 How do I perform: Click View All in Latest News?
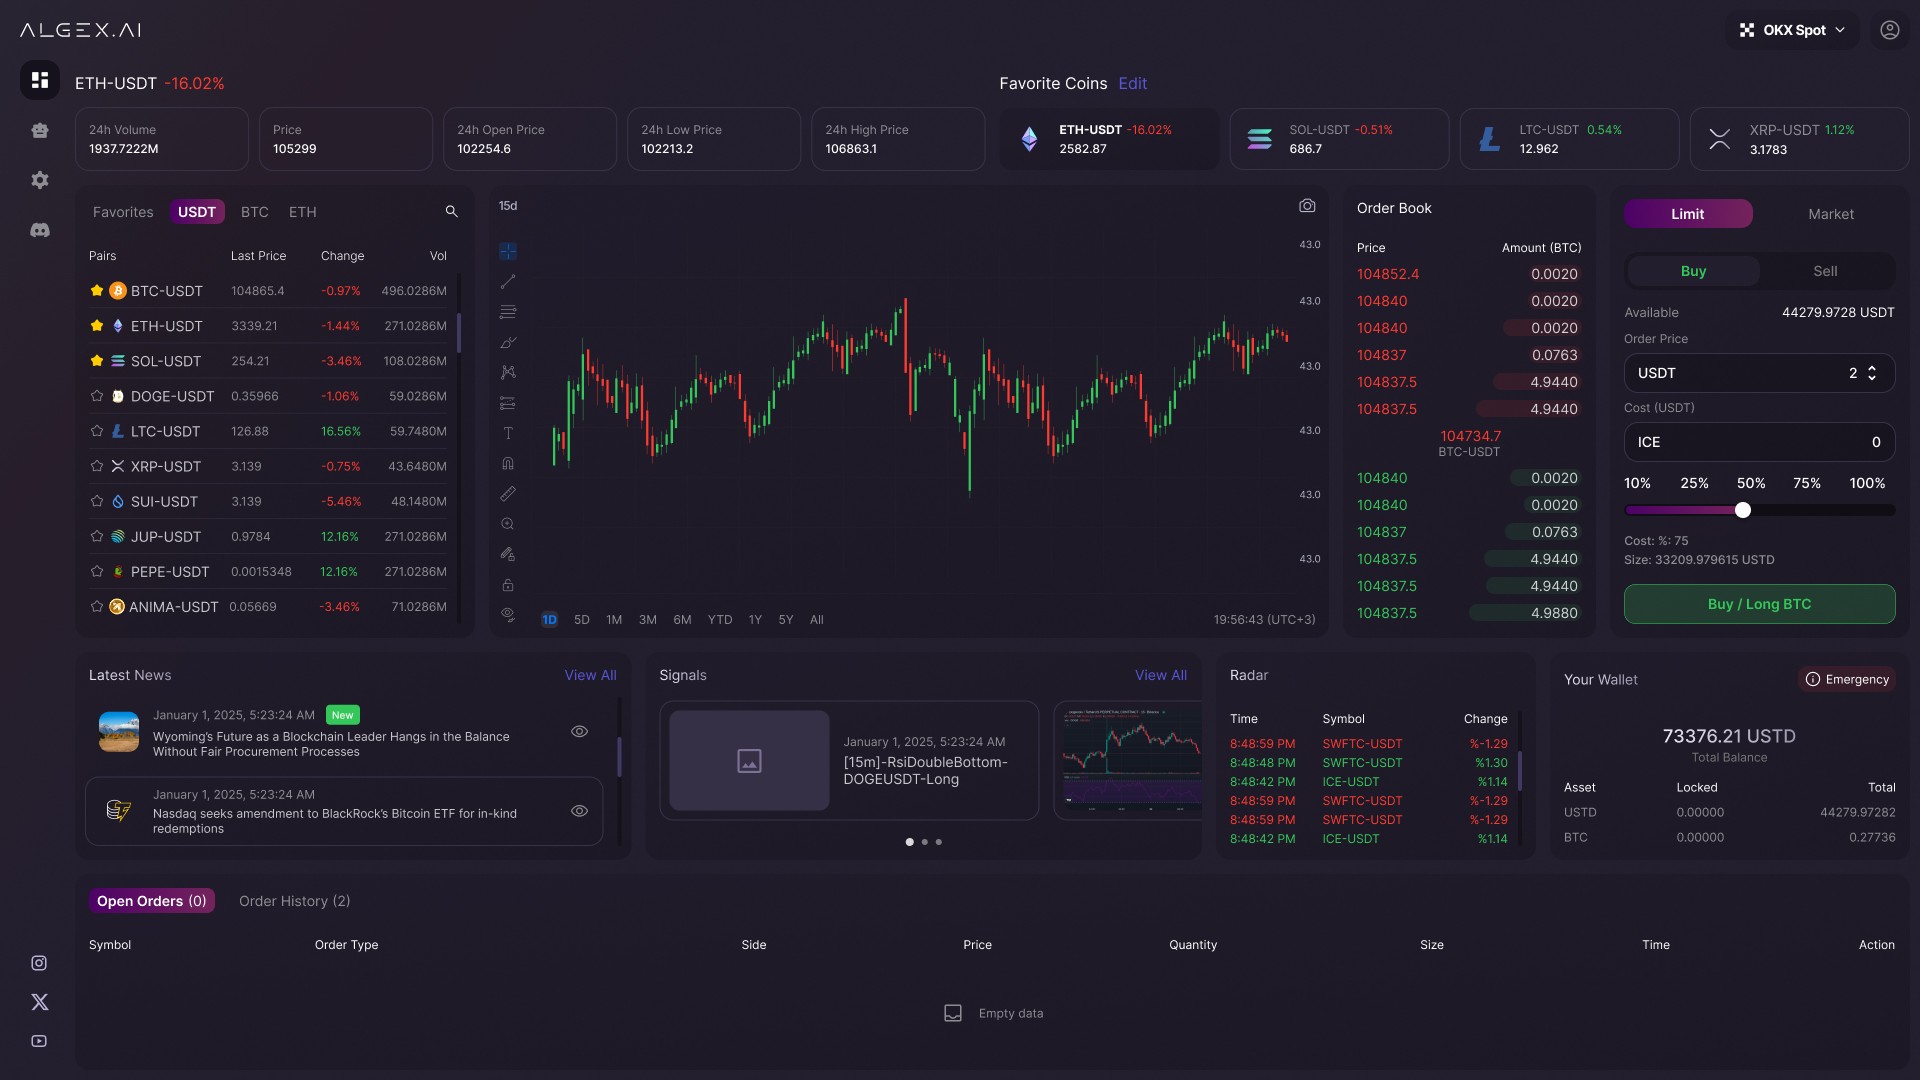pyautogui.click(x=590, y=675)
